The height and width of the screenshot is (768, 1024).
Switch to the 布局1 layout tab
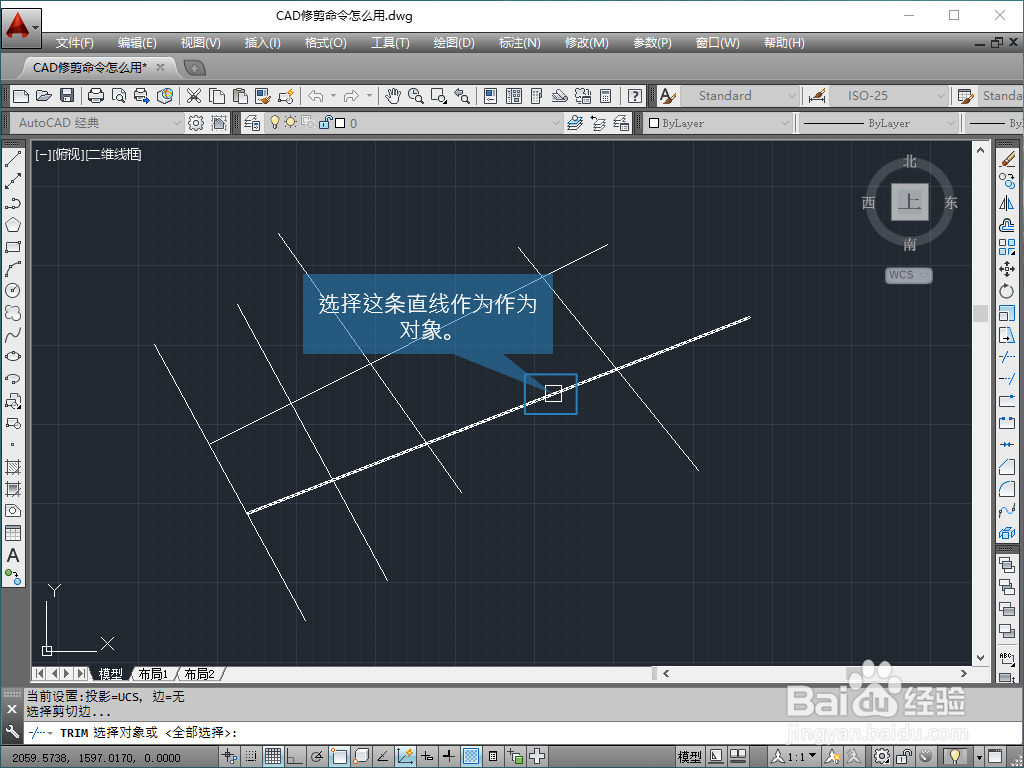153,674
